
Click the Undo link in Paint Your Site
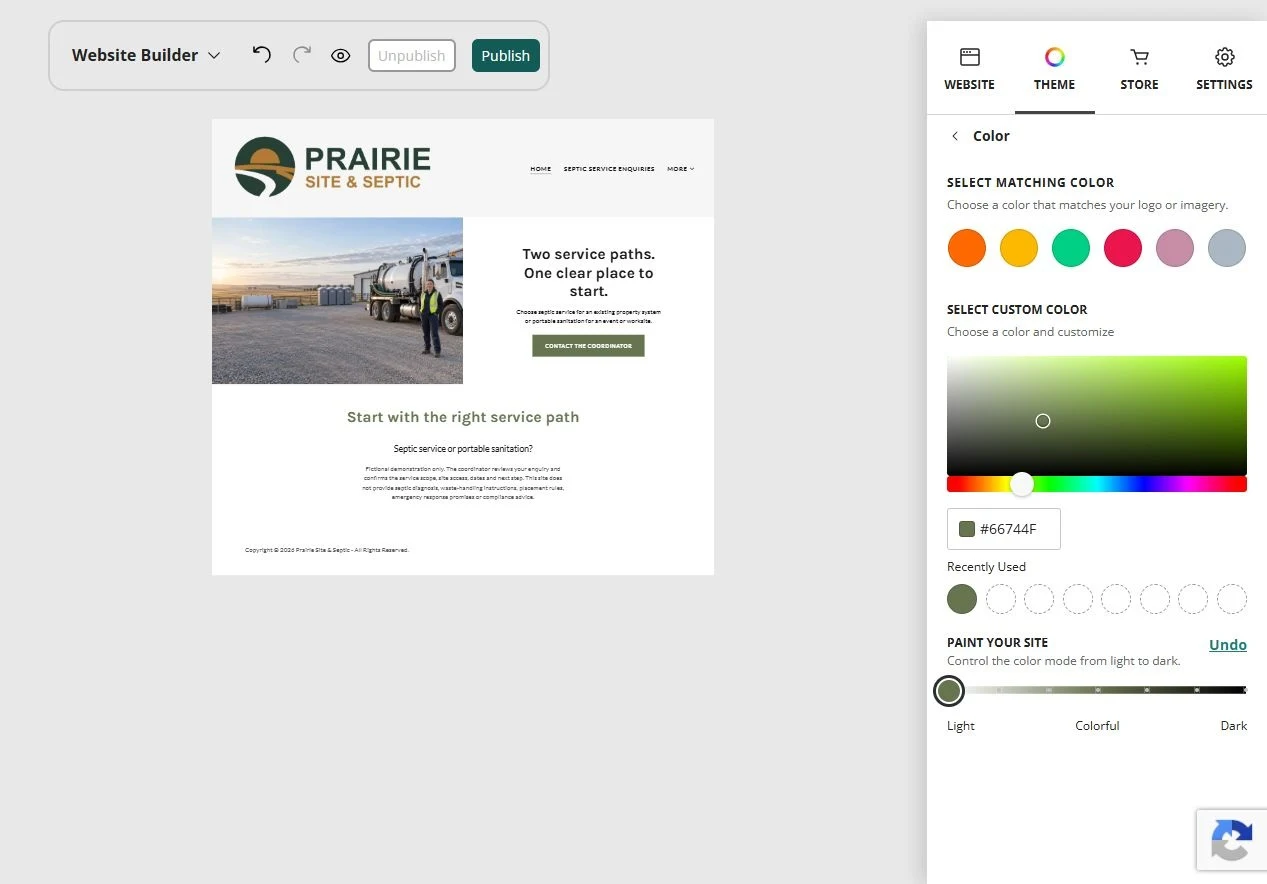click(x=1228, y=645)
